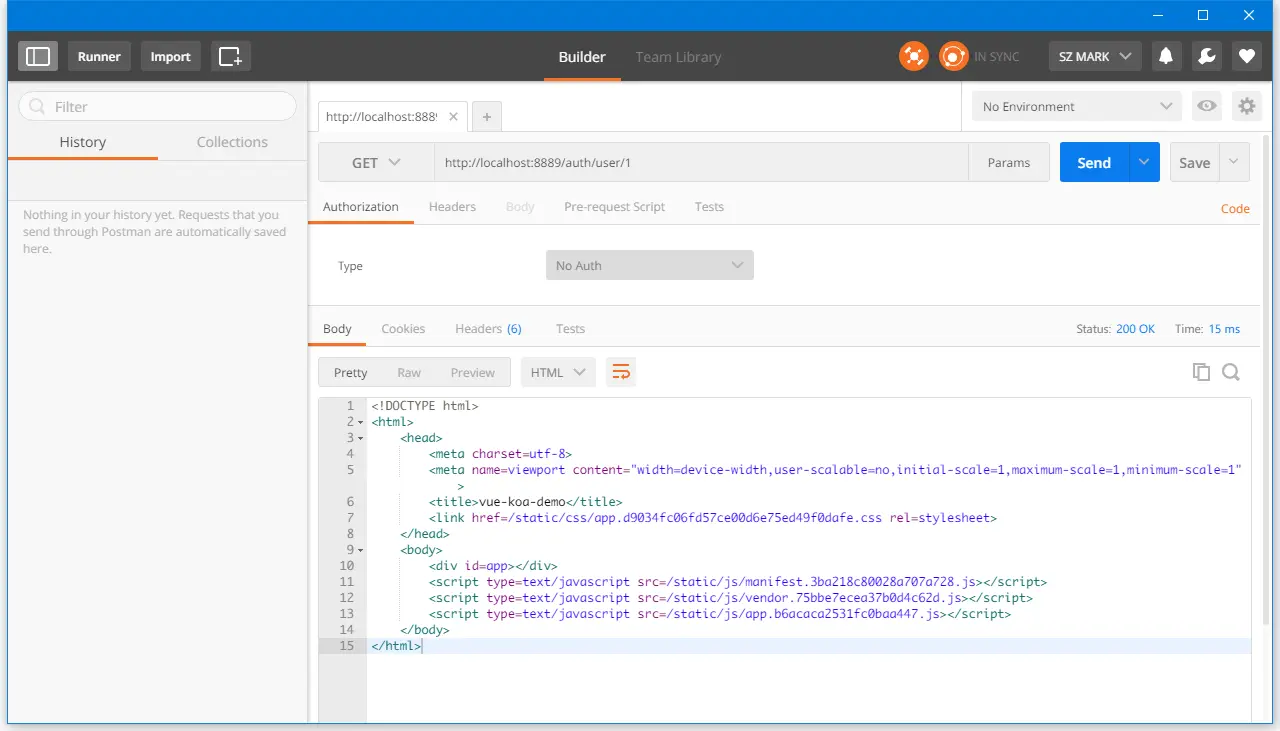Click the 15 ms time value
Image resolution: width=1280 pixels, height=731 pixels.
click(1224, 329)
